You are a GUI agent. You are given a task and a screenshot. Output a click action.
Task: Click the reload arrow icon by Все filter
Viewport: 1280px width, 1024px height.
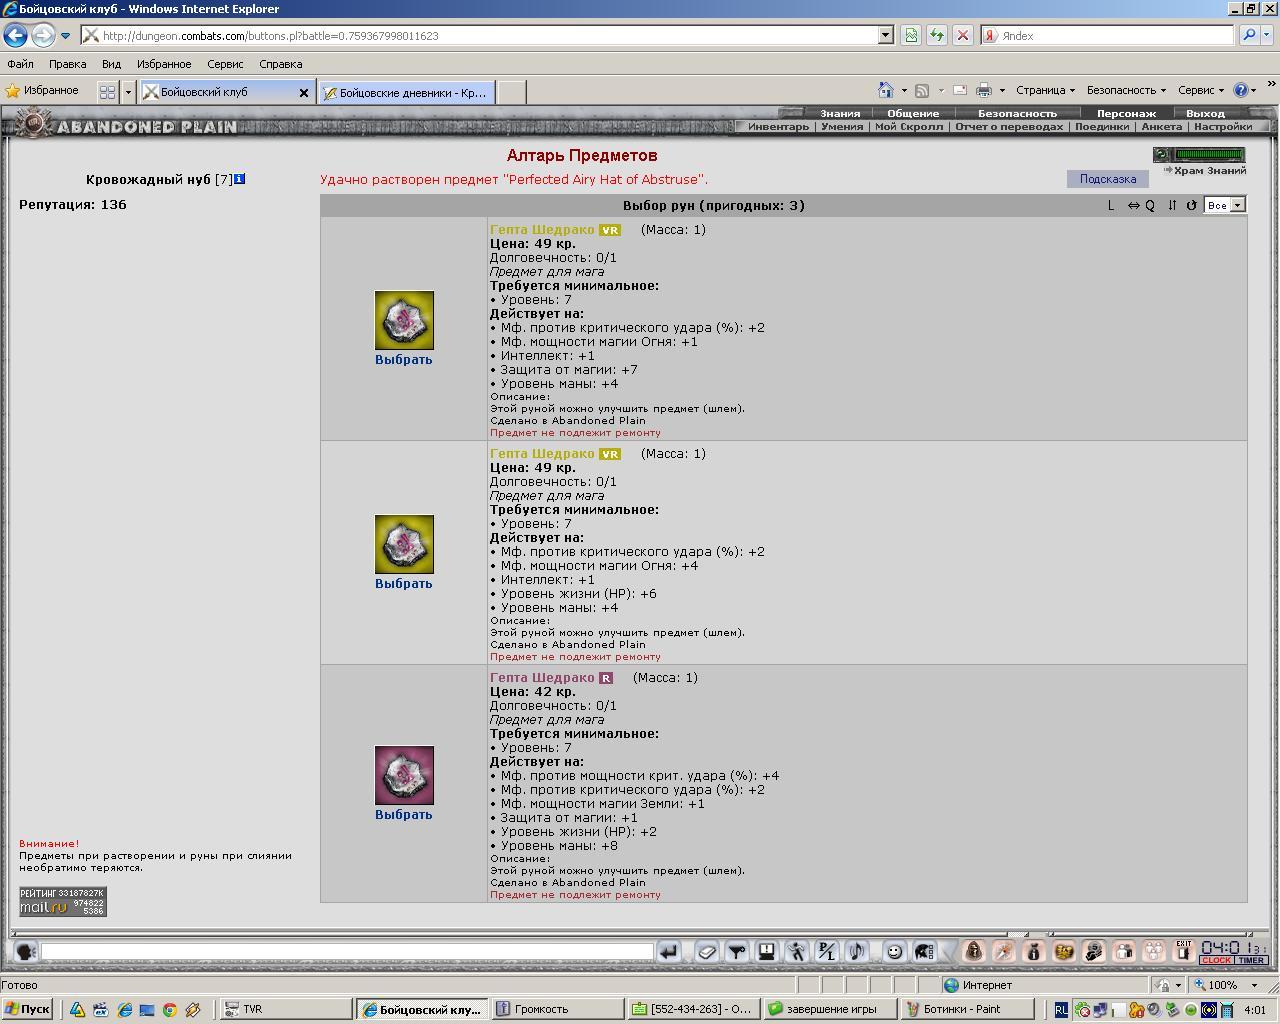pos(1191,205)
